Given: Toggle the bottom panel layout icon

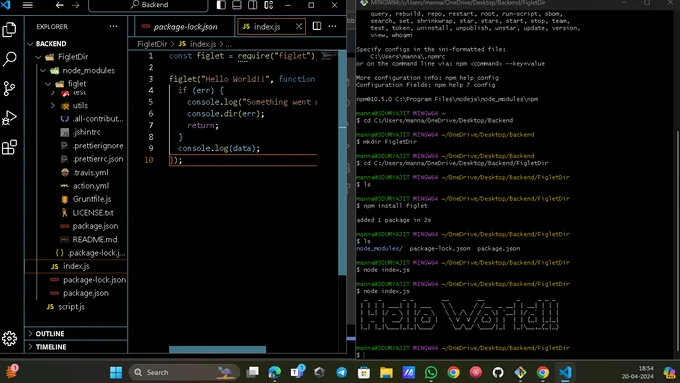Looking at the screenshot, I should [237, 5].
